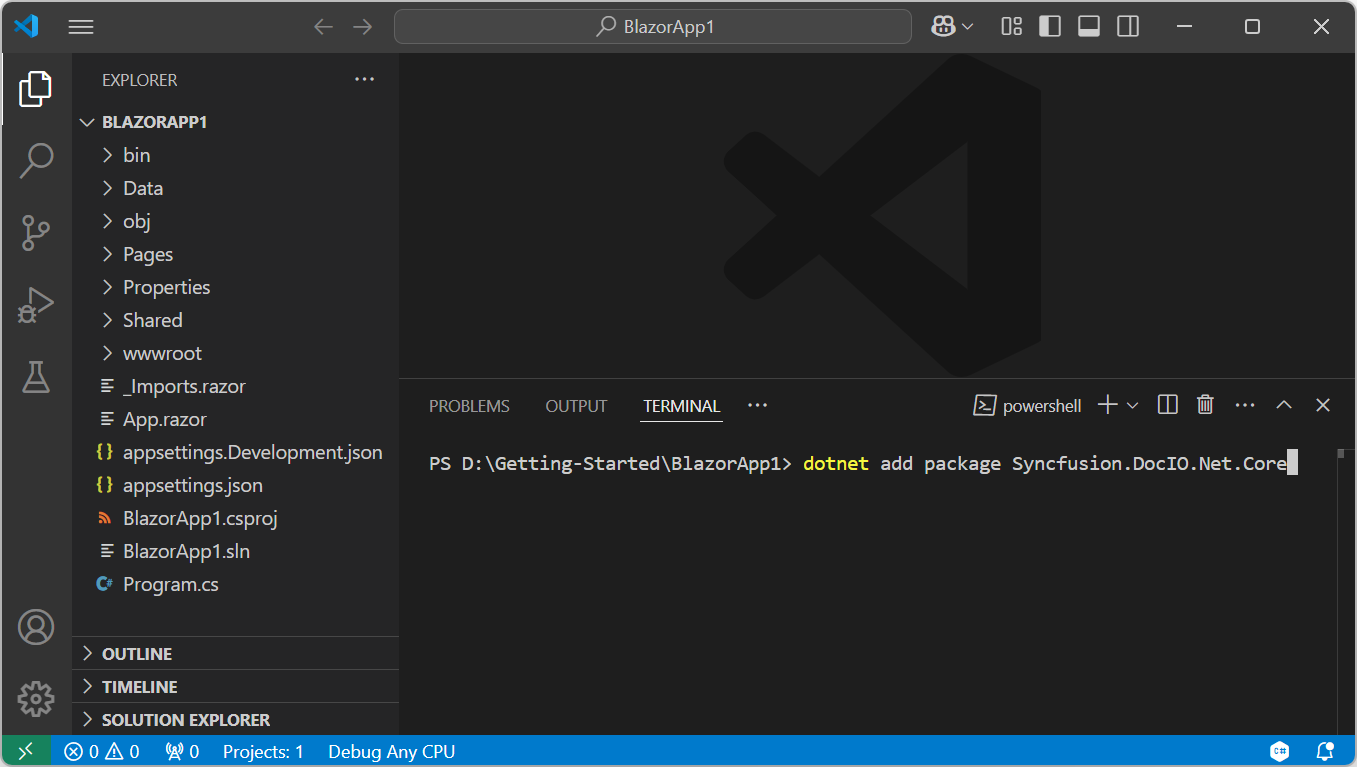Open notifications bell in status bar

1325,751
